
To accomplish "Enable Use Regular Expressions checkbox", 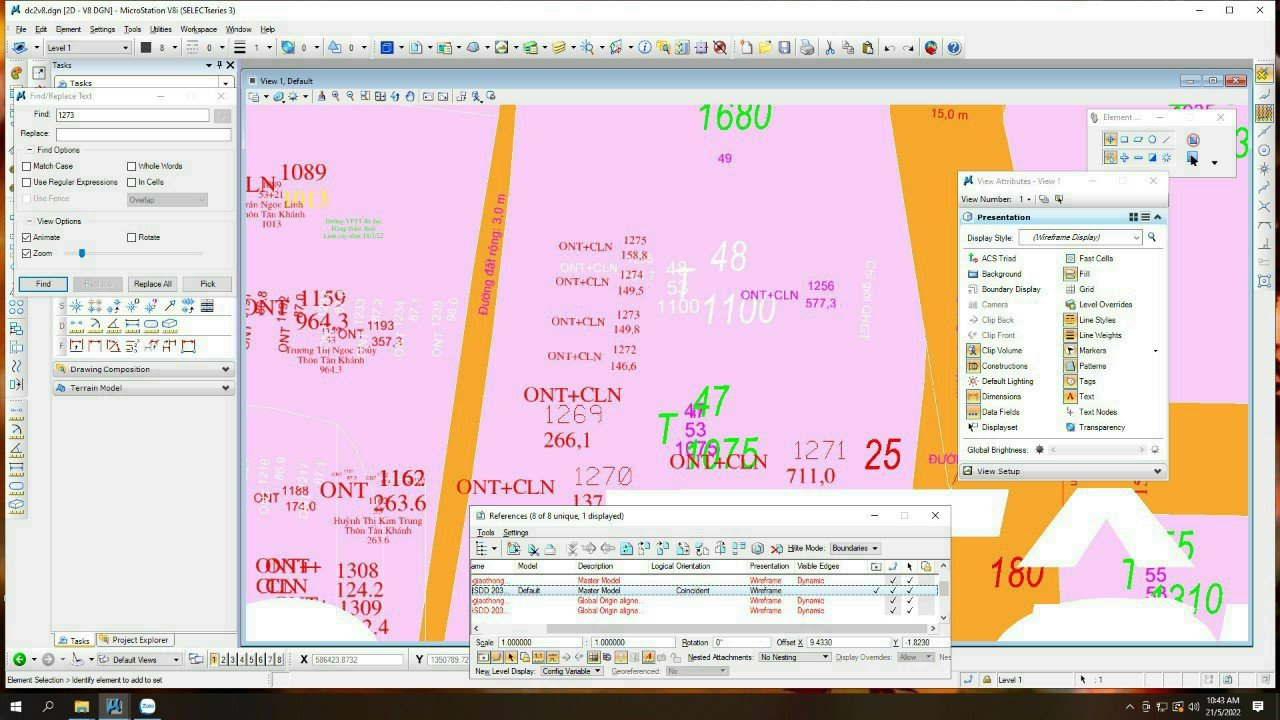I will tap(27, 182).
